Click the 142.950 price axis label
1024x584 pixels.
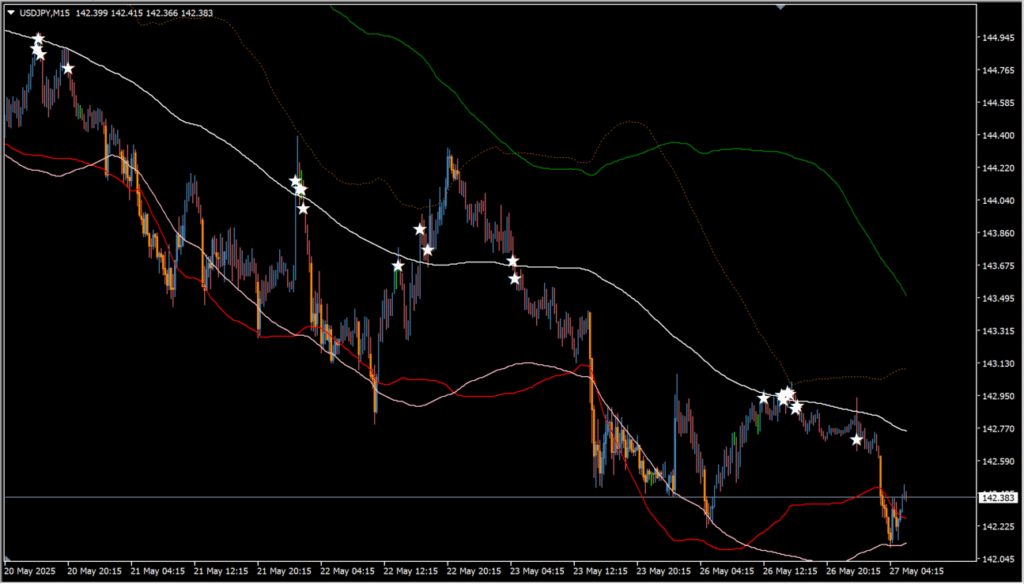(998, 397)
